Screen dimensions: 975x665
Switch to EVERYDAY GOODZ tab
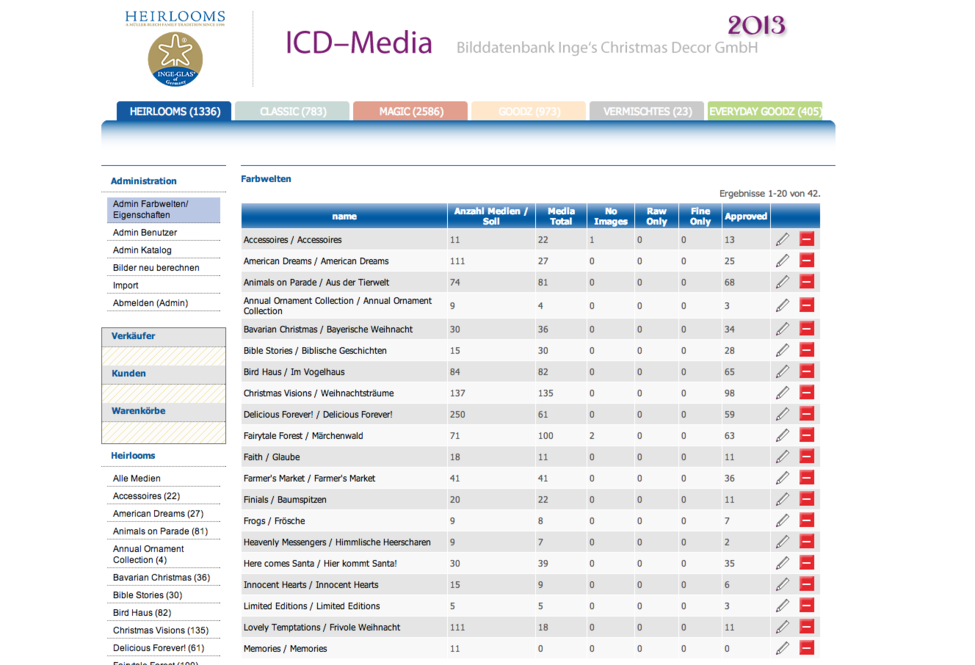click(765, 111)
